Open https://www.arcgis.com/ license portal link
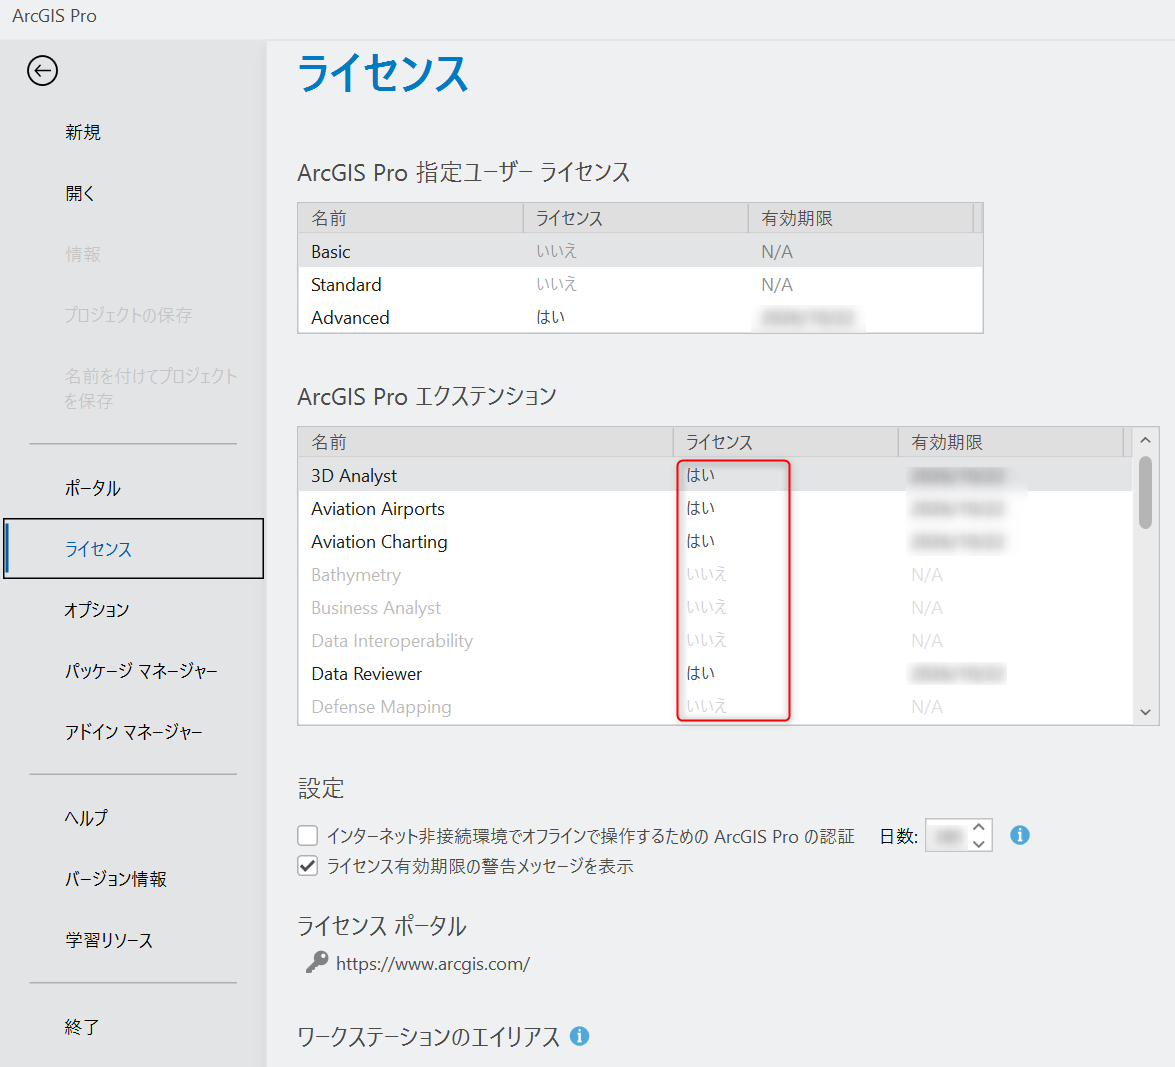1175x1067 pixels. click(x=432, y=964)
